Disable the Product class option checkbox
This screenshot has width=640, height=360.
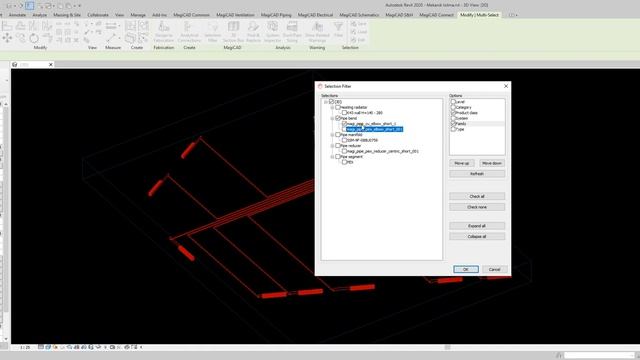[453, 113]
